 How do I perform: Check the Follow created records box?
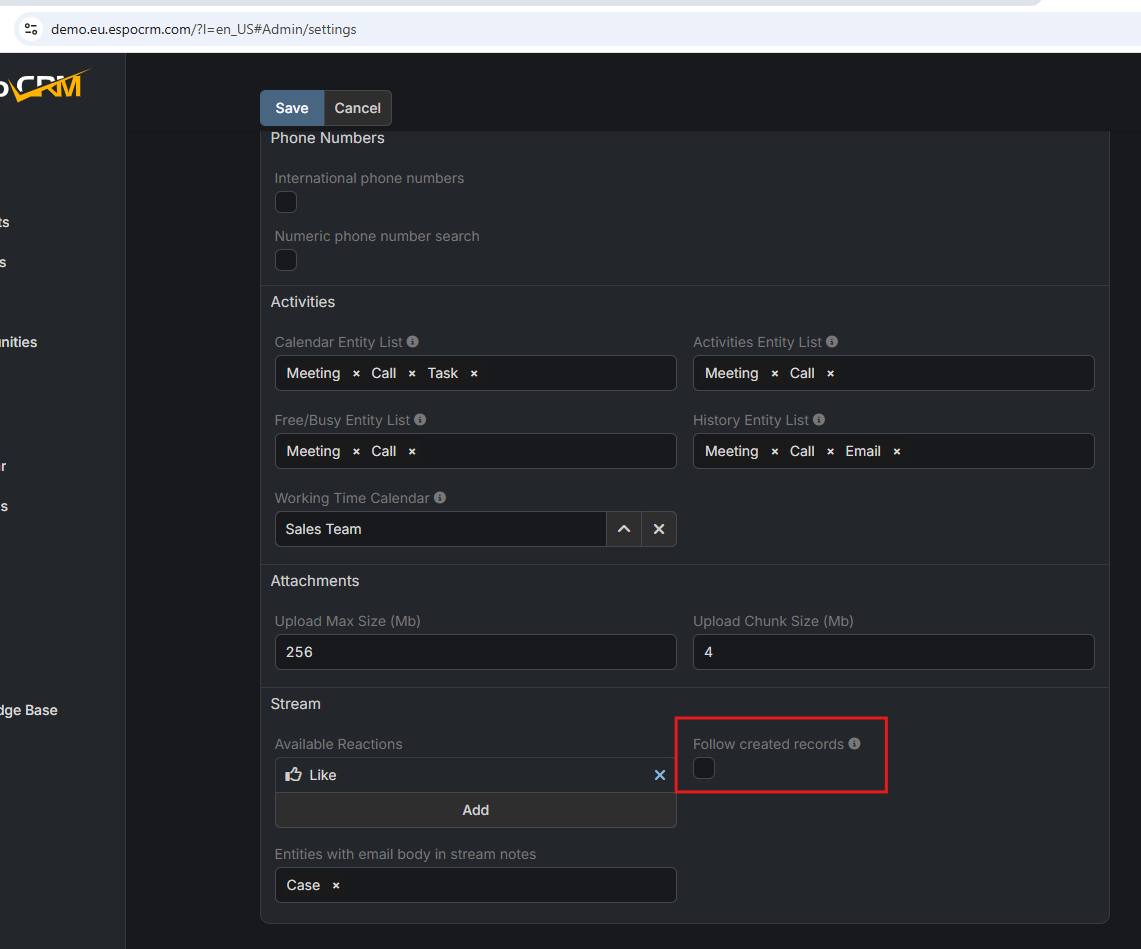[x=704, y=768]
